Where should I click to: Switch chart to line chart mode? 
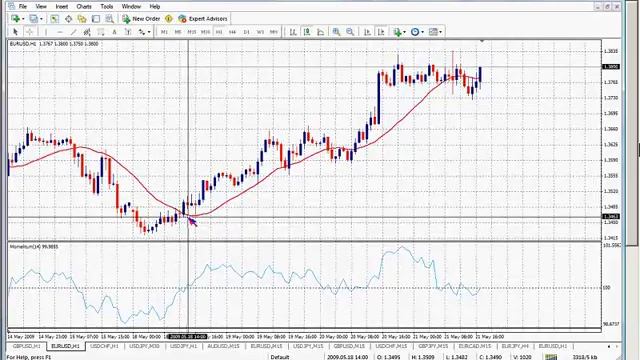(x=321, y=32)
